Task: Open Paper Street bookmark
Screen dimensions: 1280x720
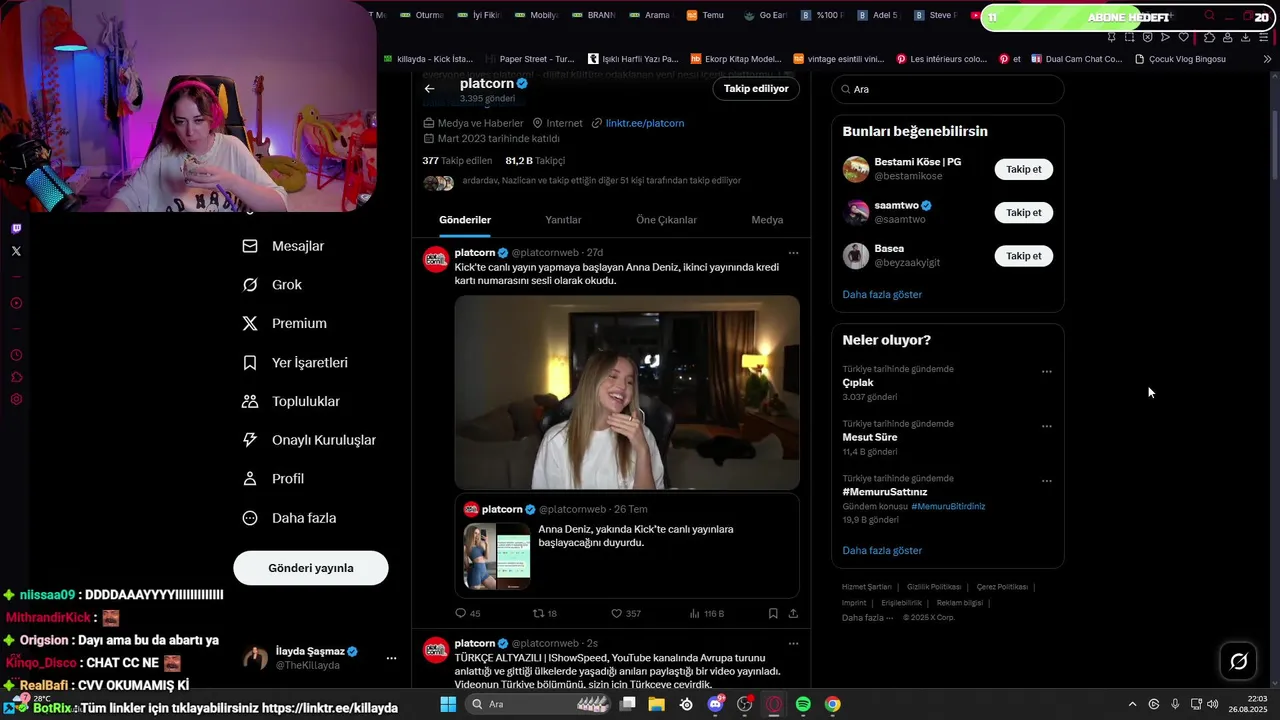Action: pos(529,59)
